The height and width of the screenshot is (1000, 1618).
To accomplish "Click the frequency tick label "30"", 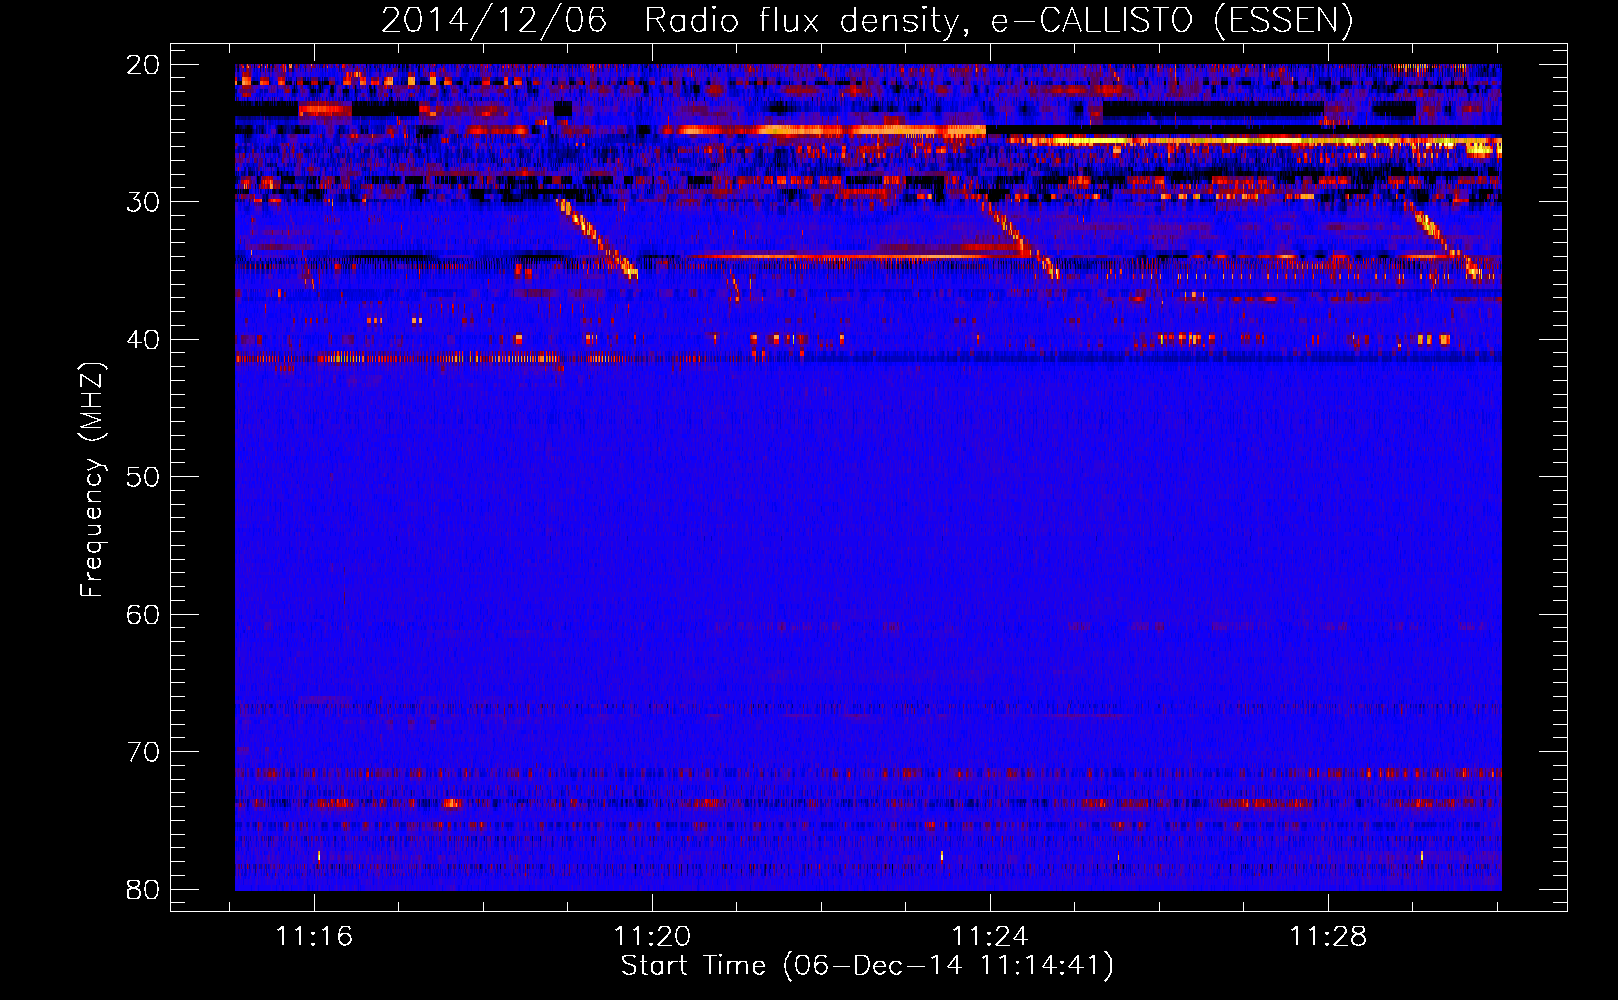I will coord(144,202).
